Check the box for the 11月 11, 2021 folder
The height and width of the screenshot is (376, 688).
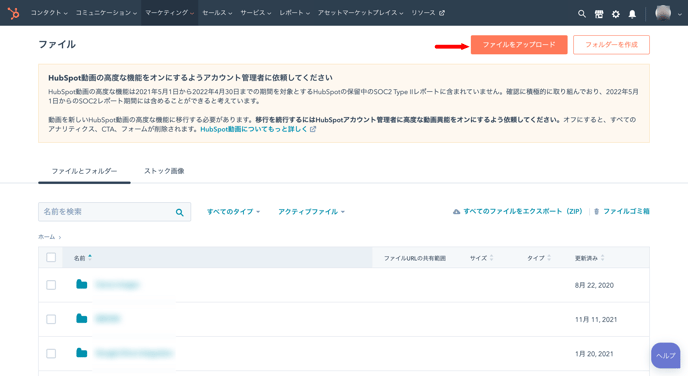click(51, 319)
